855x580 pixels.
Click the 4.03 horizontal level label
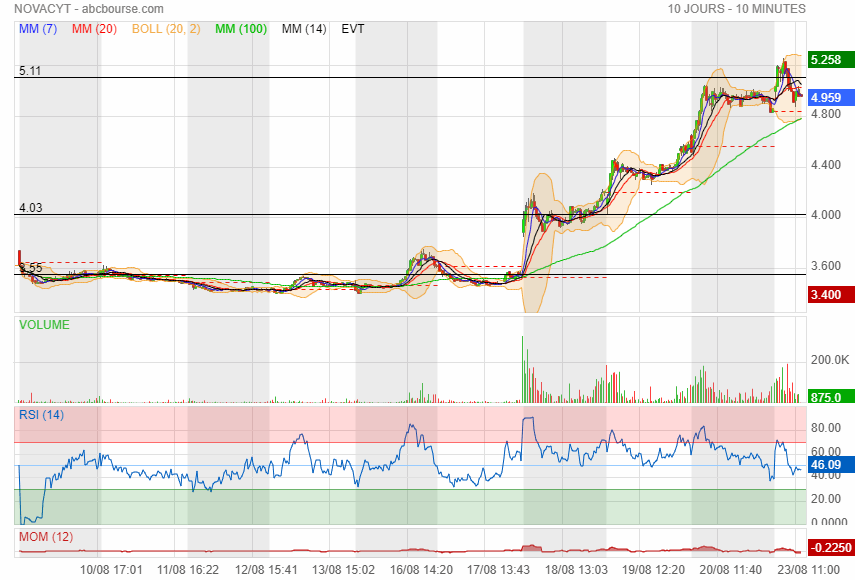(x=31, y=208)
